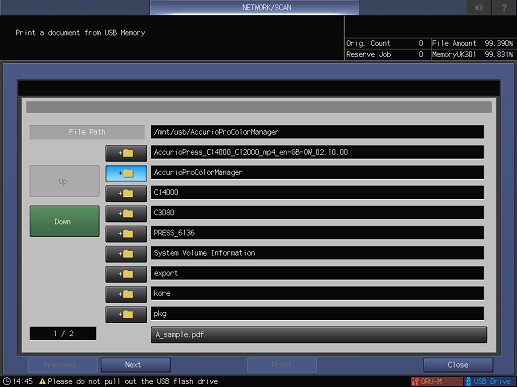Open the AccurioPress_C14000_C12000 folder icon
This screenshot has height=387, width=517.
(x=126, y=153)
